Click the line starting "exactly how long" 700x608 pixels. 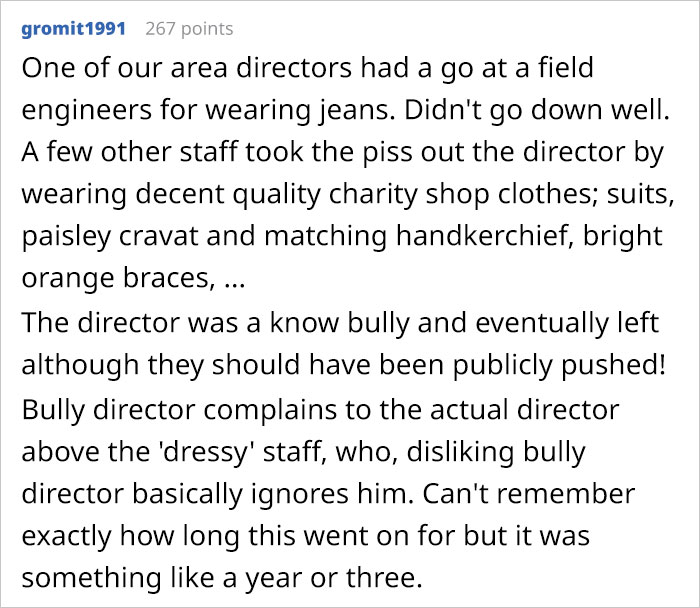coord(306,537)
